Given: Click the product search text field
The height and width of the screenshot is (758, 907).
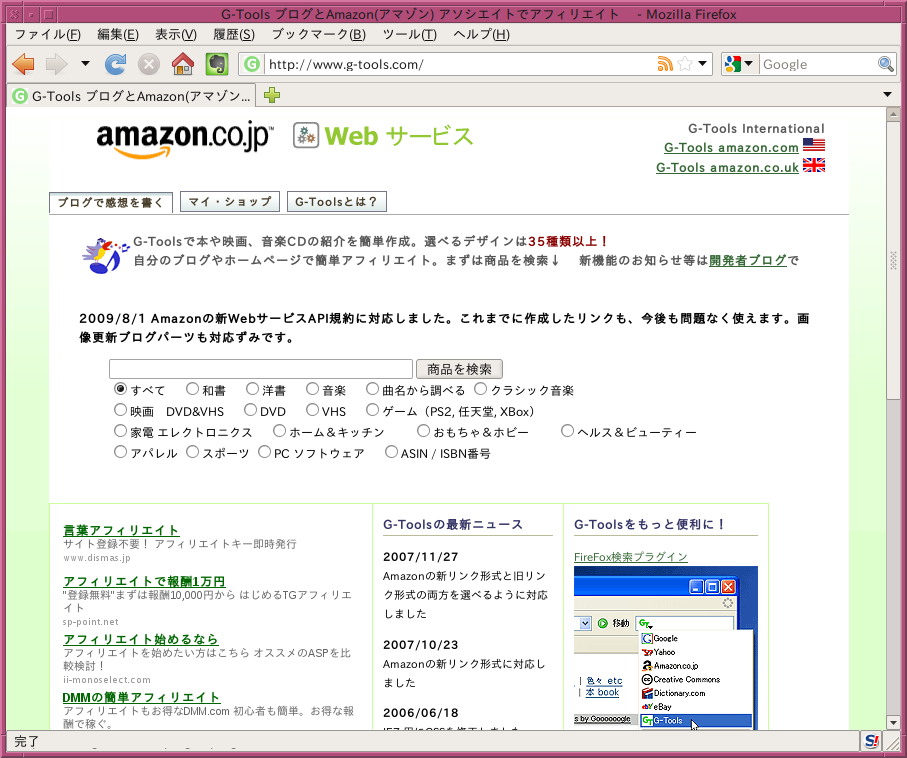Looking at the screenshot, I should pos(261,369).
